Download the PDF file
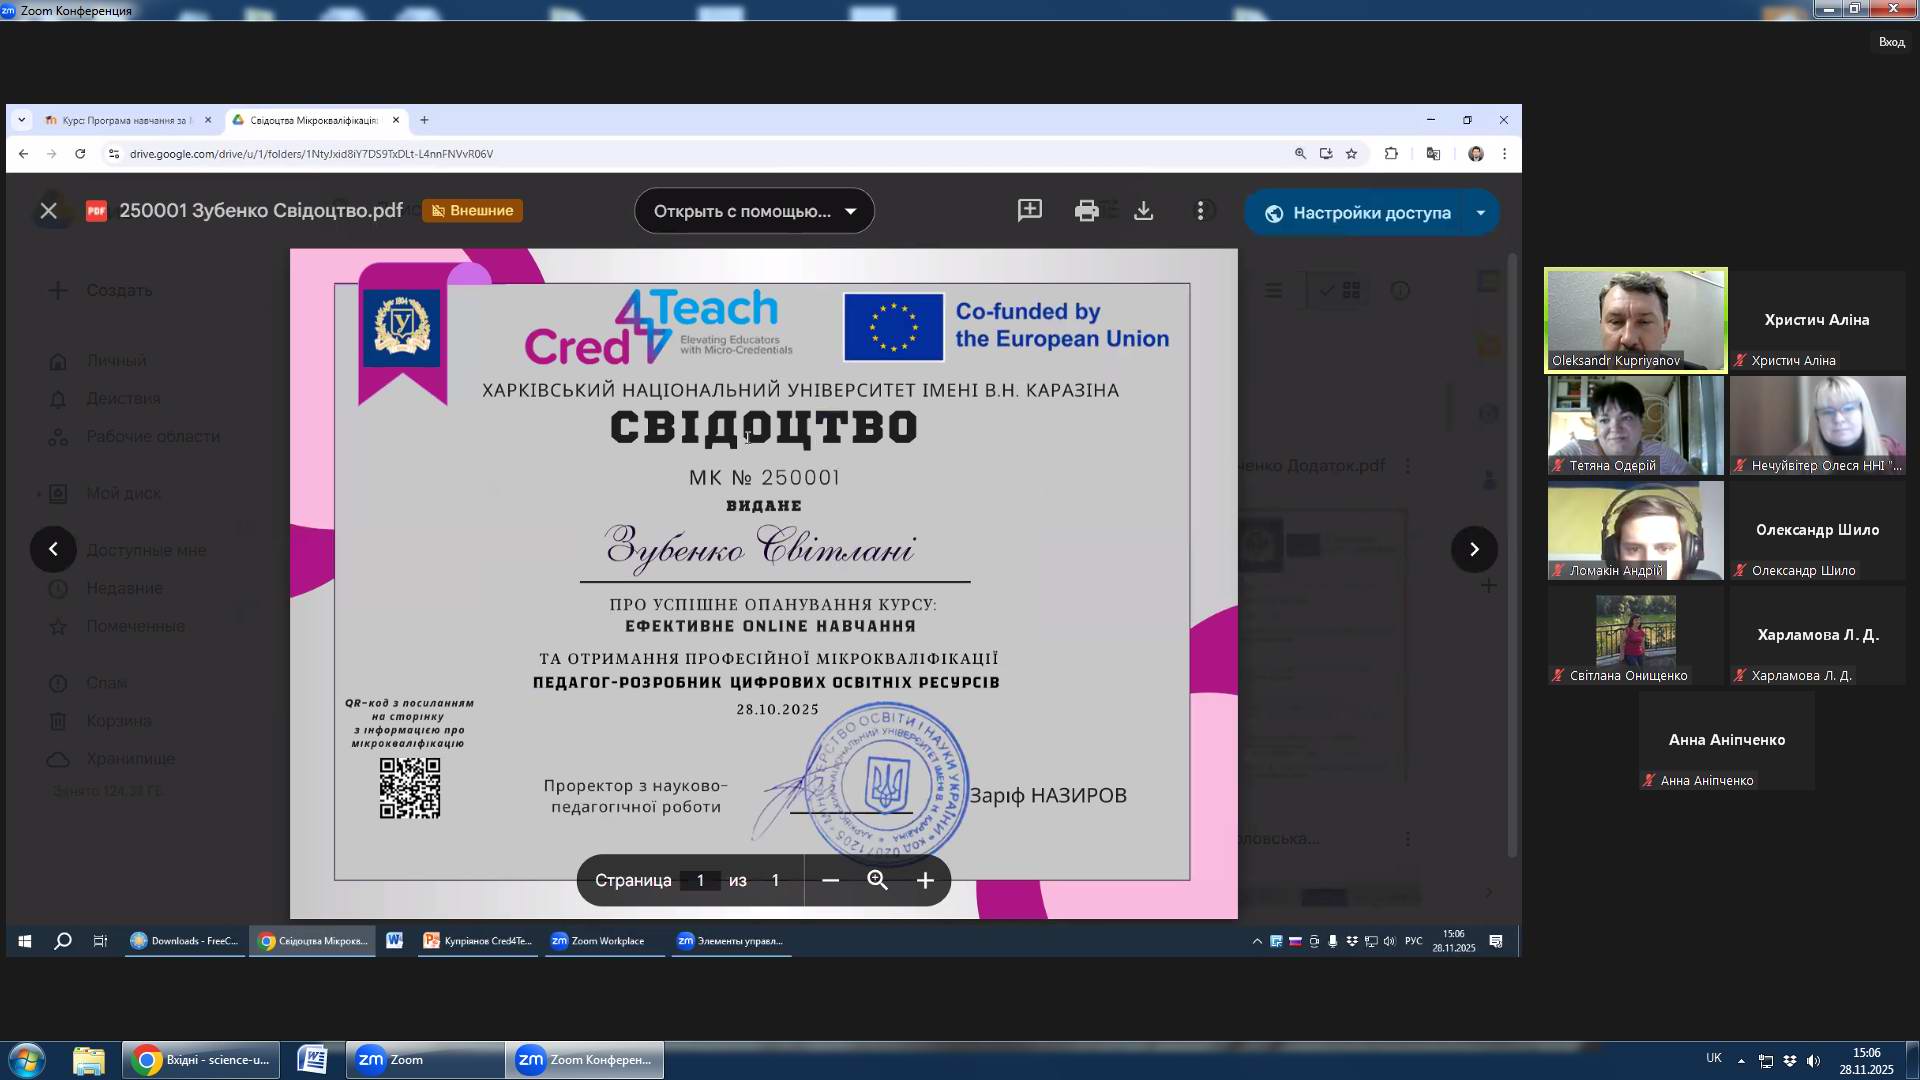The width and height of the screenshot is (1920, 1080). [x=1143, y=211]
